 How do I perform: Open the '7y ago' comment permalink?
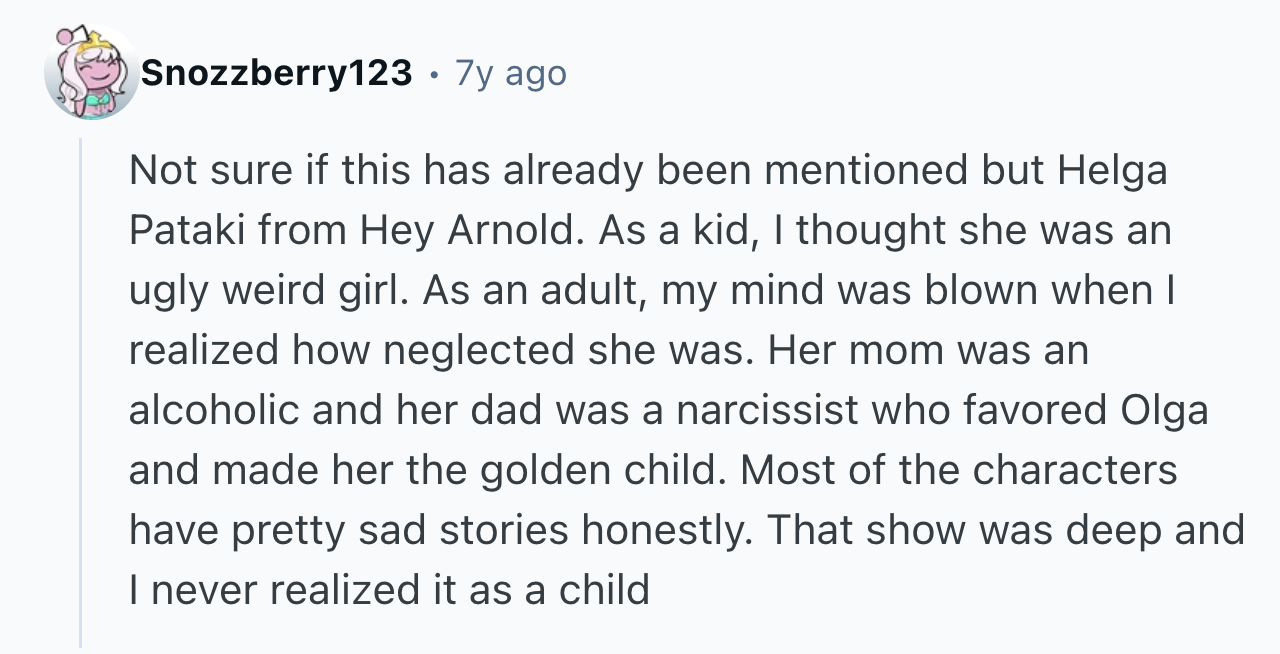pos(510,73)
